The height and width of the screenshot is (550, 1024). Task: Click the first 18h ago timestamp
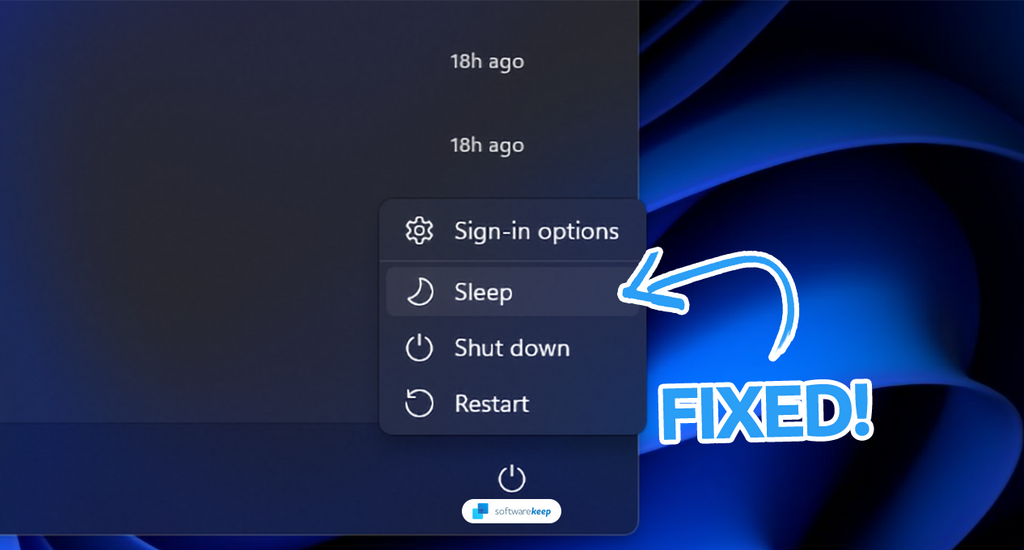(487, 61)
